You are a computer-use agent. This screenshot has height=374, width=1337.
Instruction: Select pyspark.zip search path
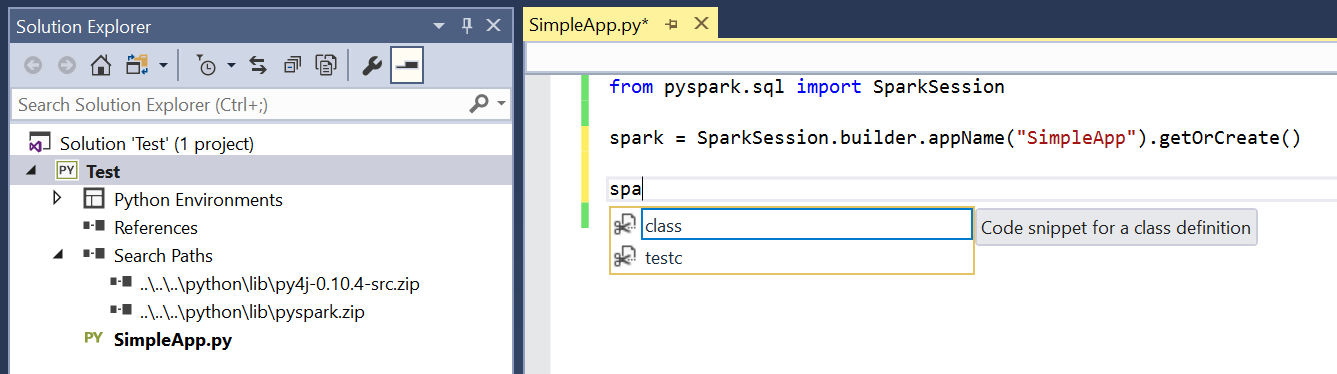(252, 312)
